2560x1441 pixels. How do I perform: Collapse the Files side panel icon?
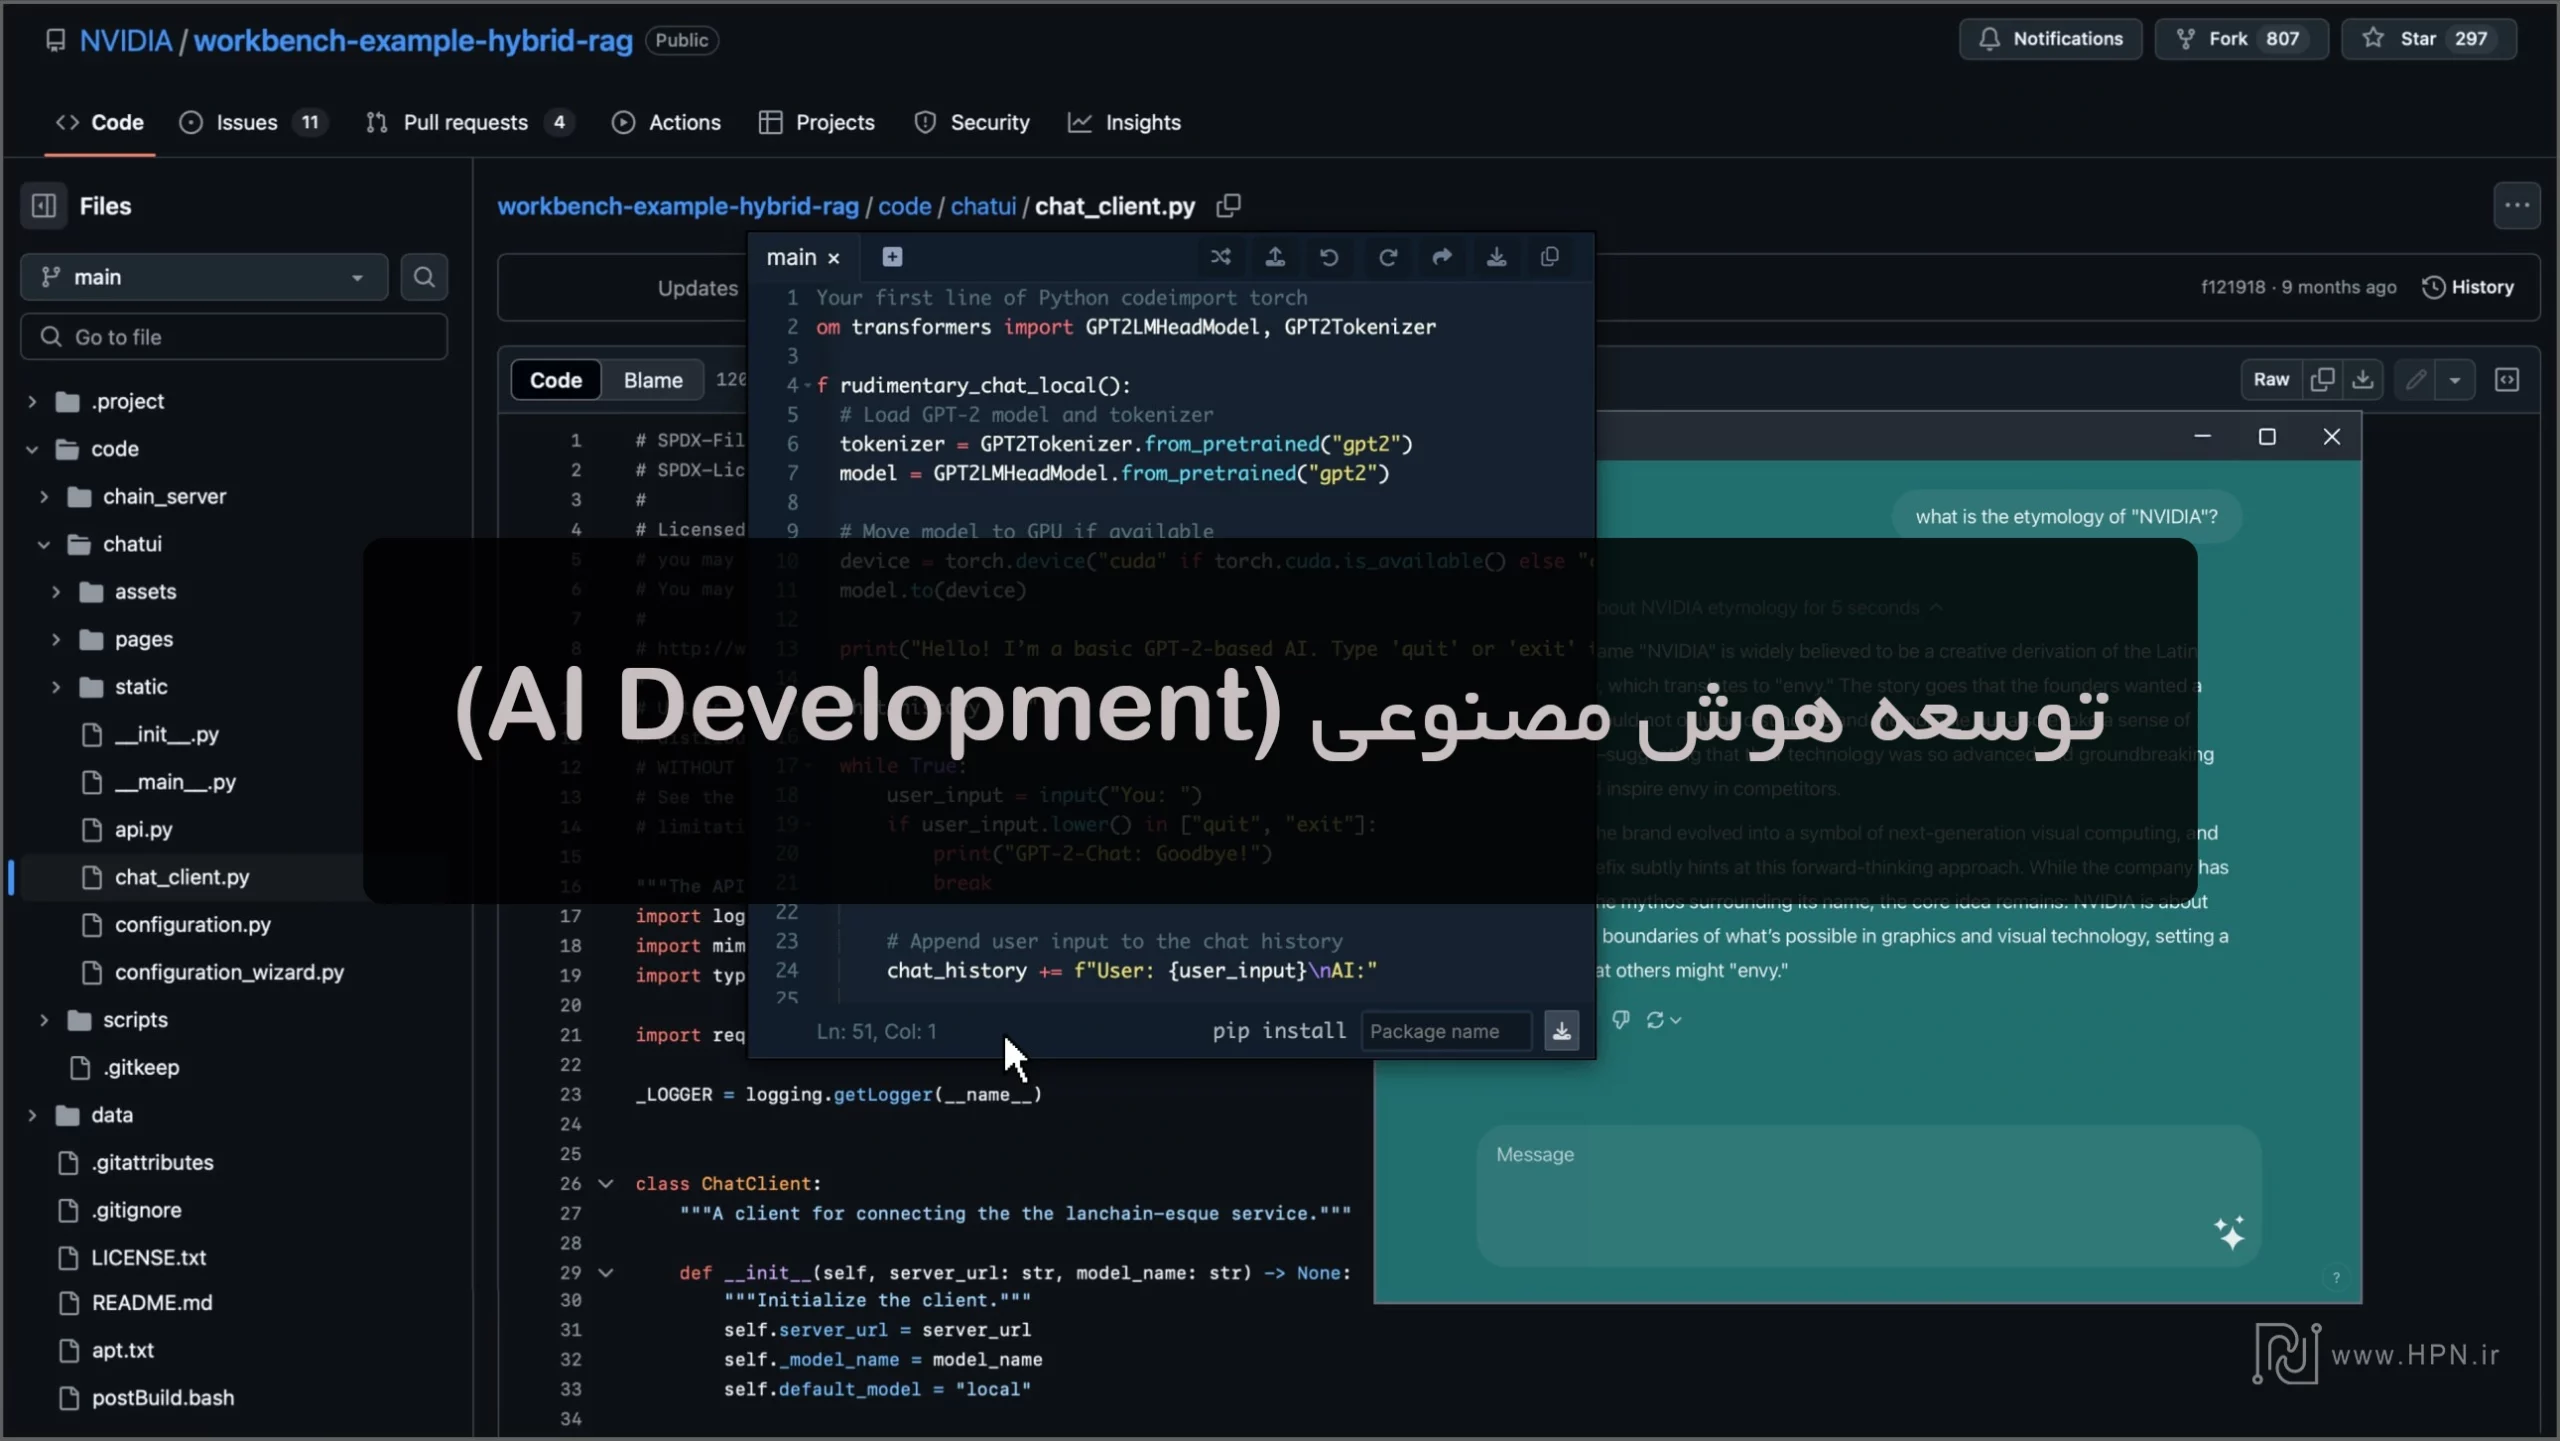[x=44, y=206]
